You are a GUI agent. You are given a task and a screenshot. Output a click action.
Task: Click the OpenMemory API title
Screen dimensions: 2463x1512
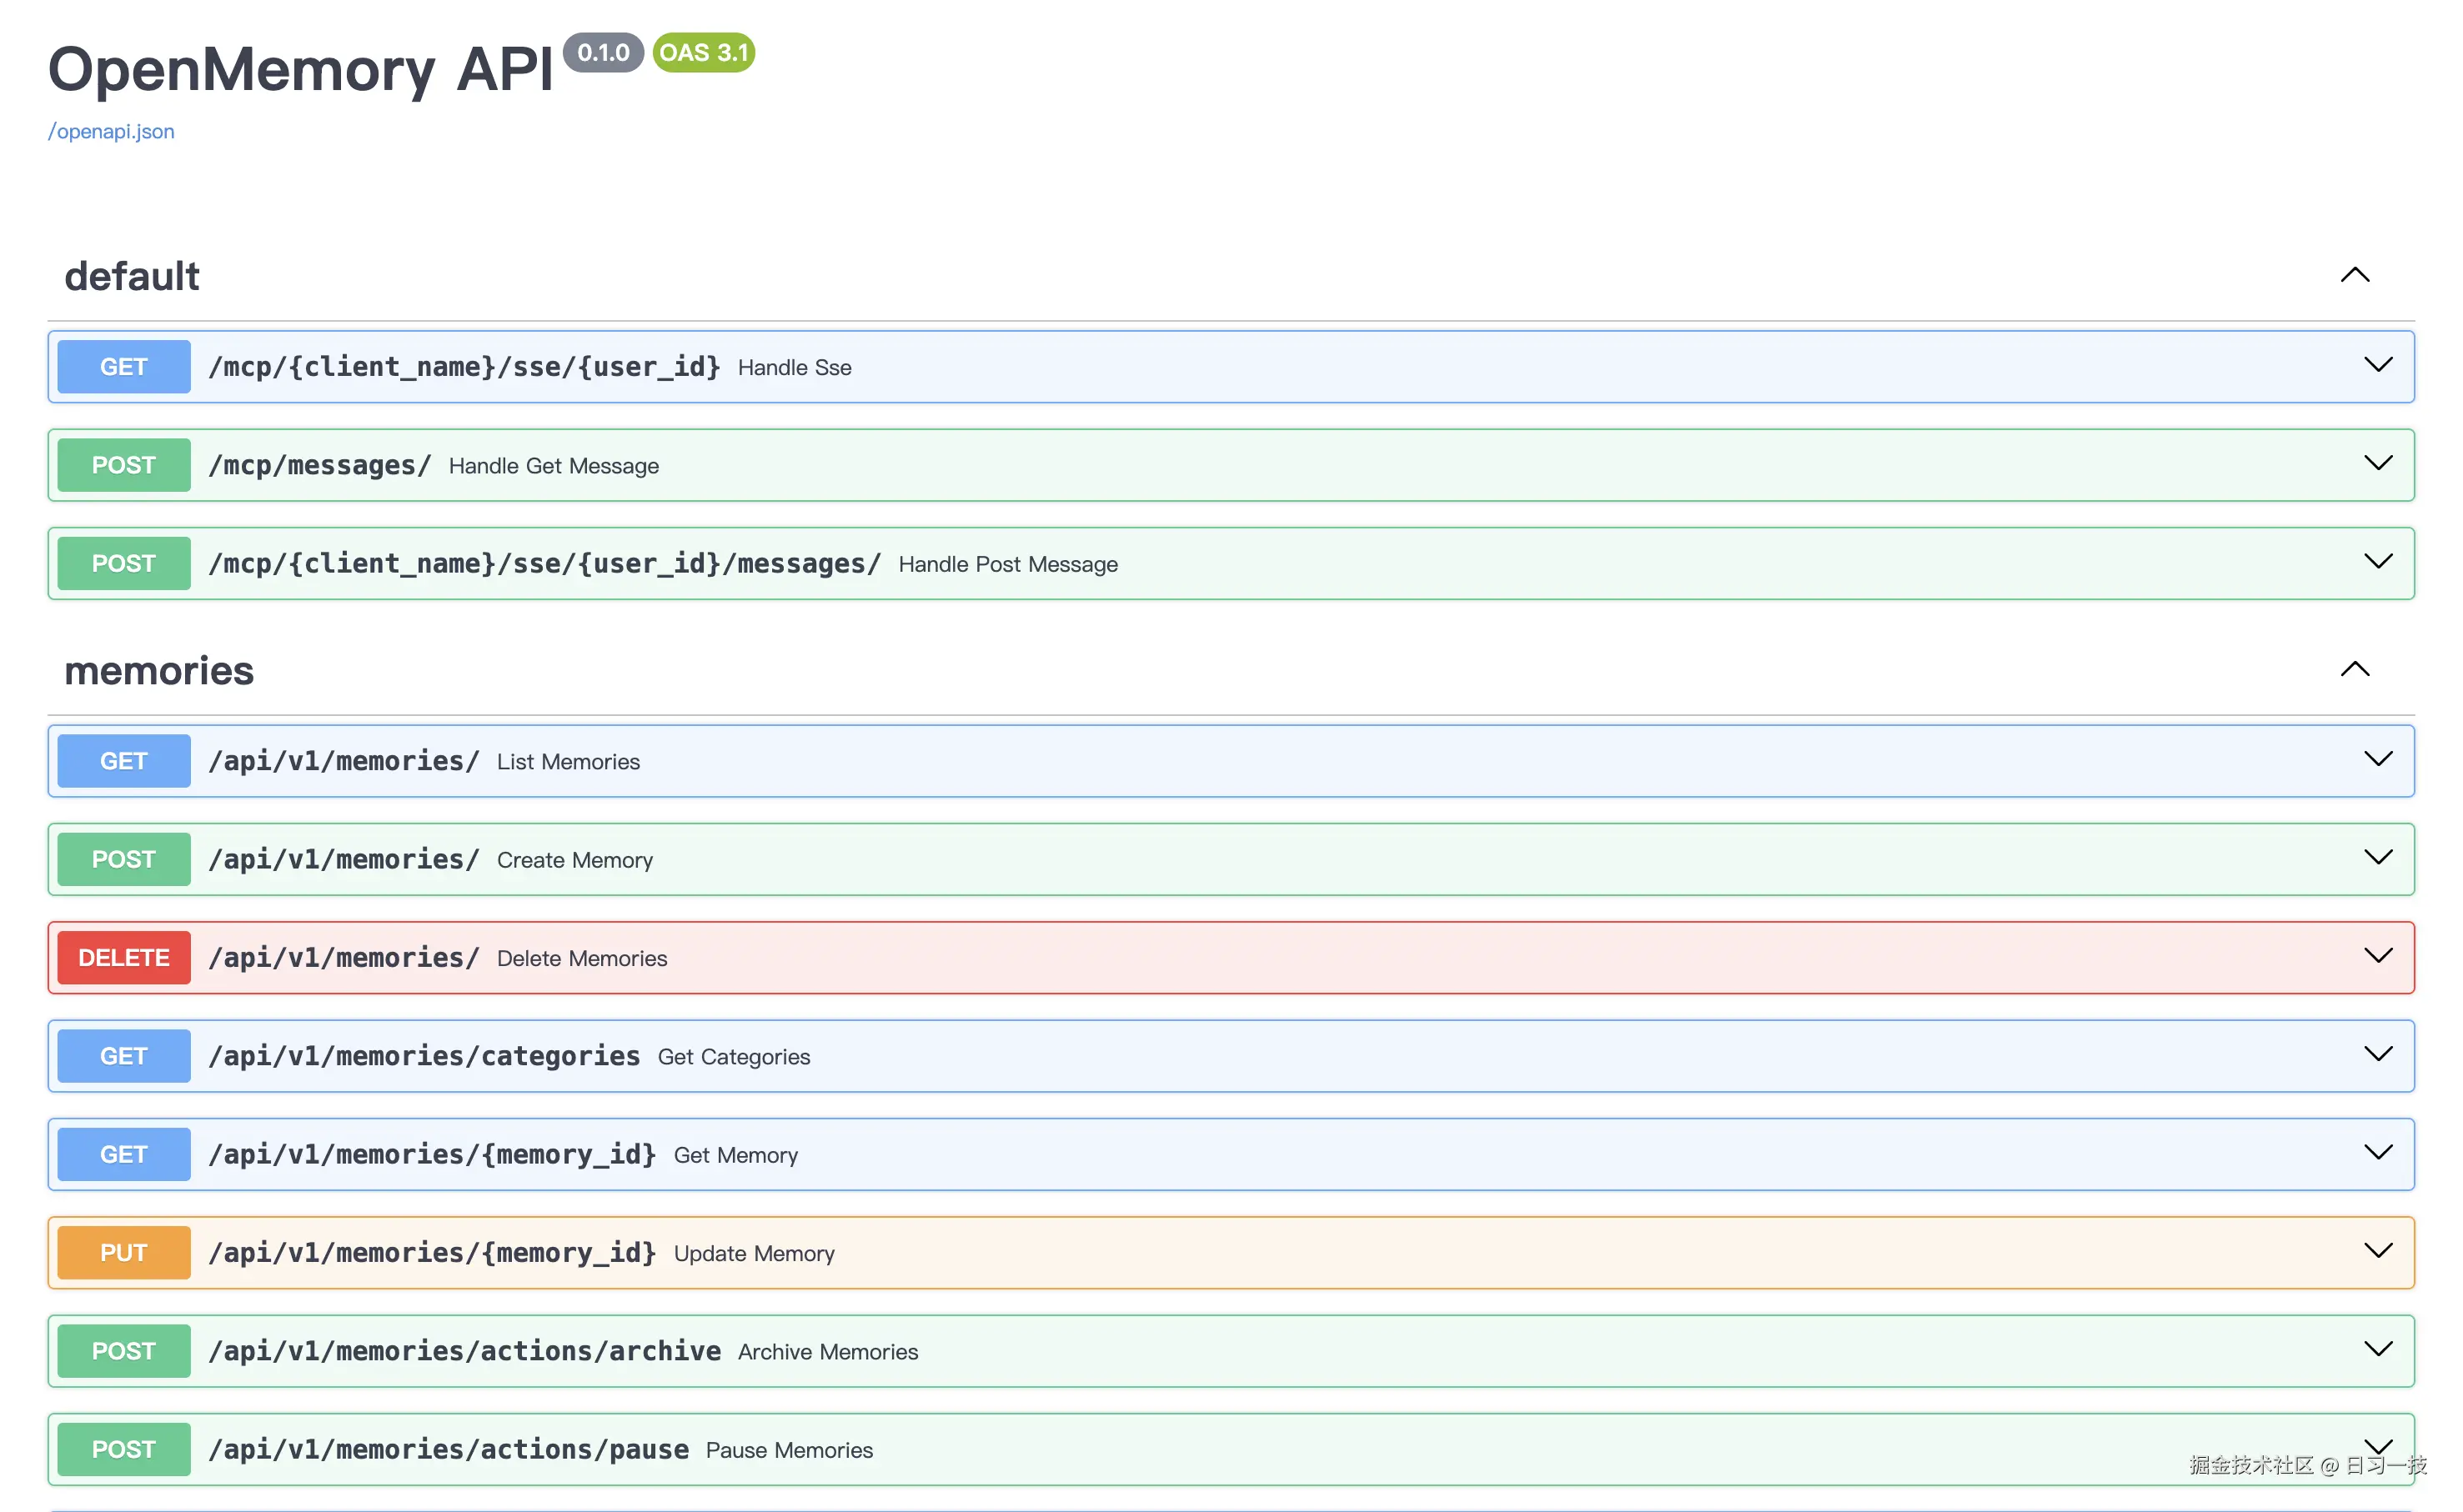tap(300, 68)
